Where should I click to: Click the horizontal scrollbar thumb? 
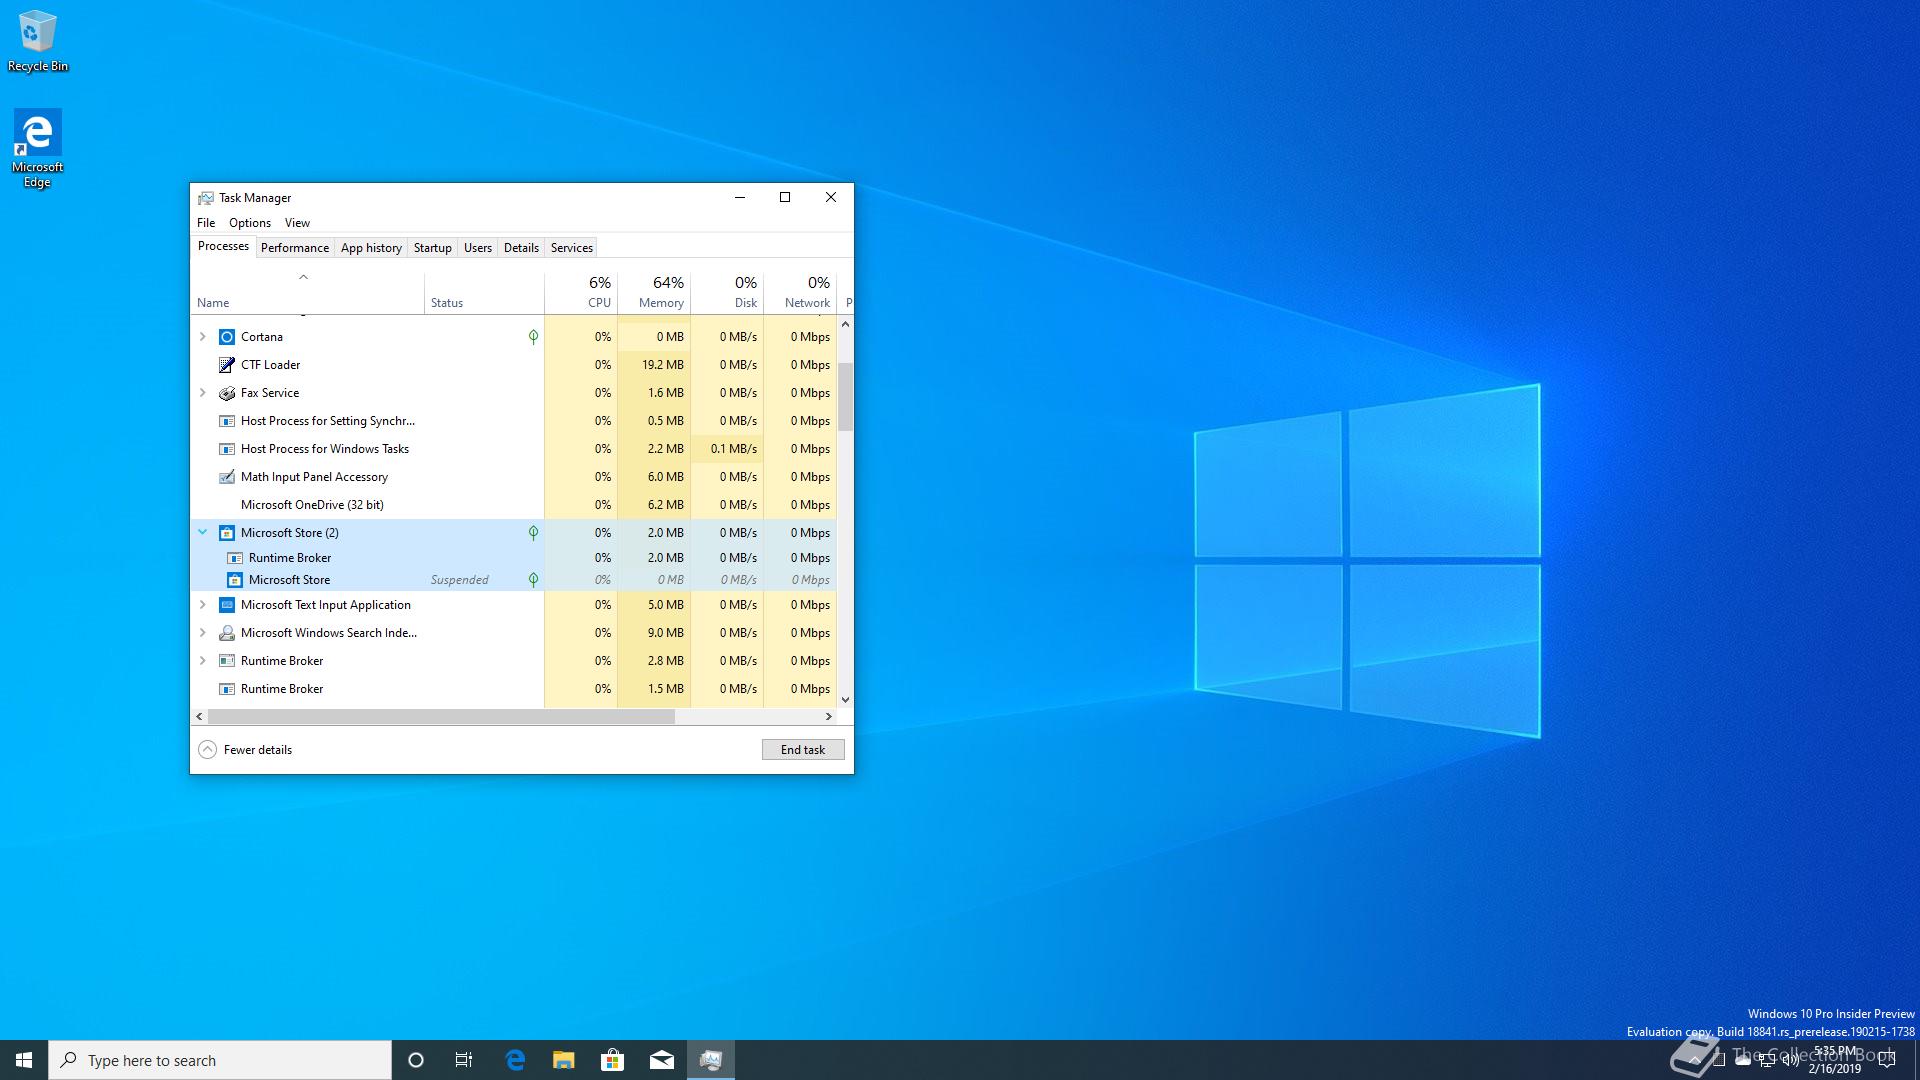[x=441, y=717]
